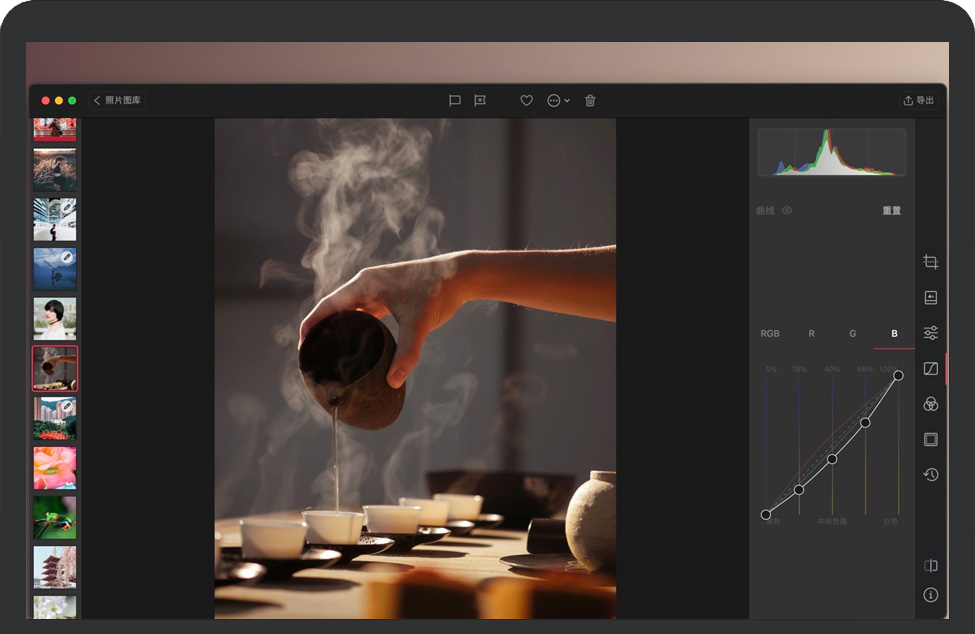The image size is (975, 634).
Task: Select the G channel curve tab
Action: 852,334
